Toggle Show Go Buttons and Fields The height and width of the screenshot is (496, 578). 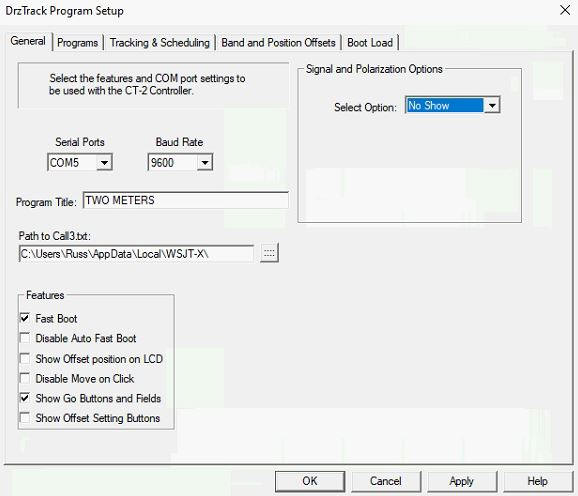25,398
